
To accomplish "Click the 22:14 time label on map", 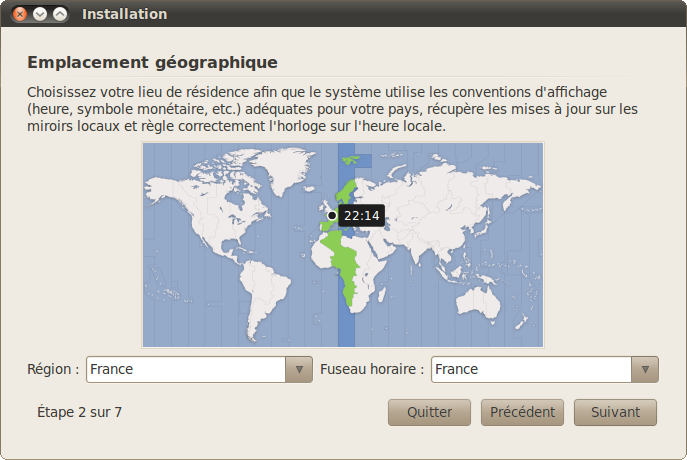I will (x=361, y=216).
